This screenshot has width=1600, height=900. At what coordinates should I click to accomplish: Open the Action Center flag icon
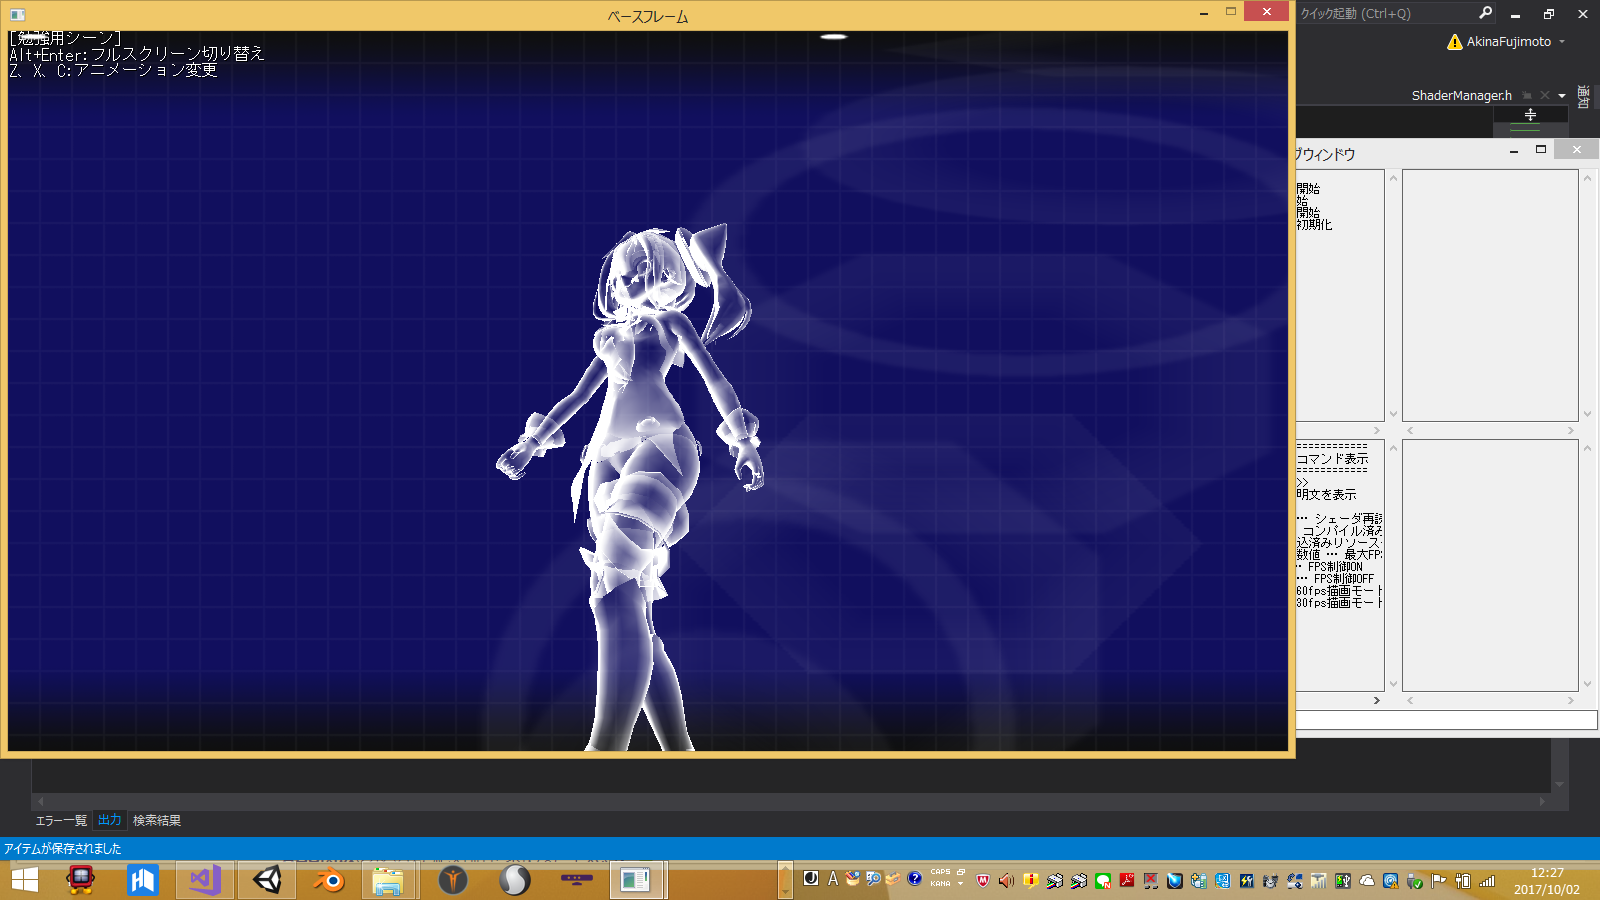pyautogui.click(x=1438, y=881)
